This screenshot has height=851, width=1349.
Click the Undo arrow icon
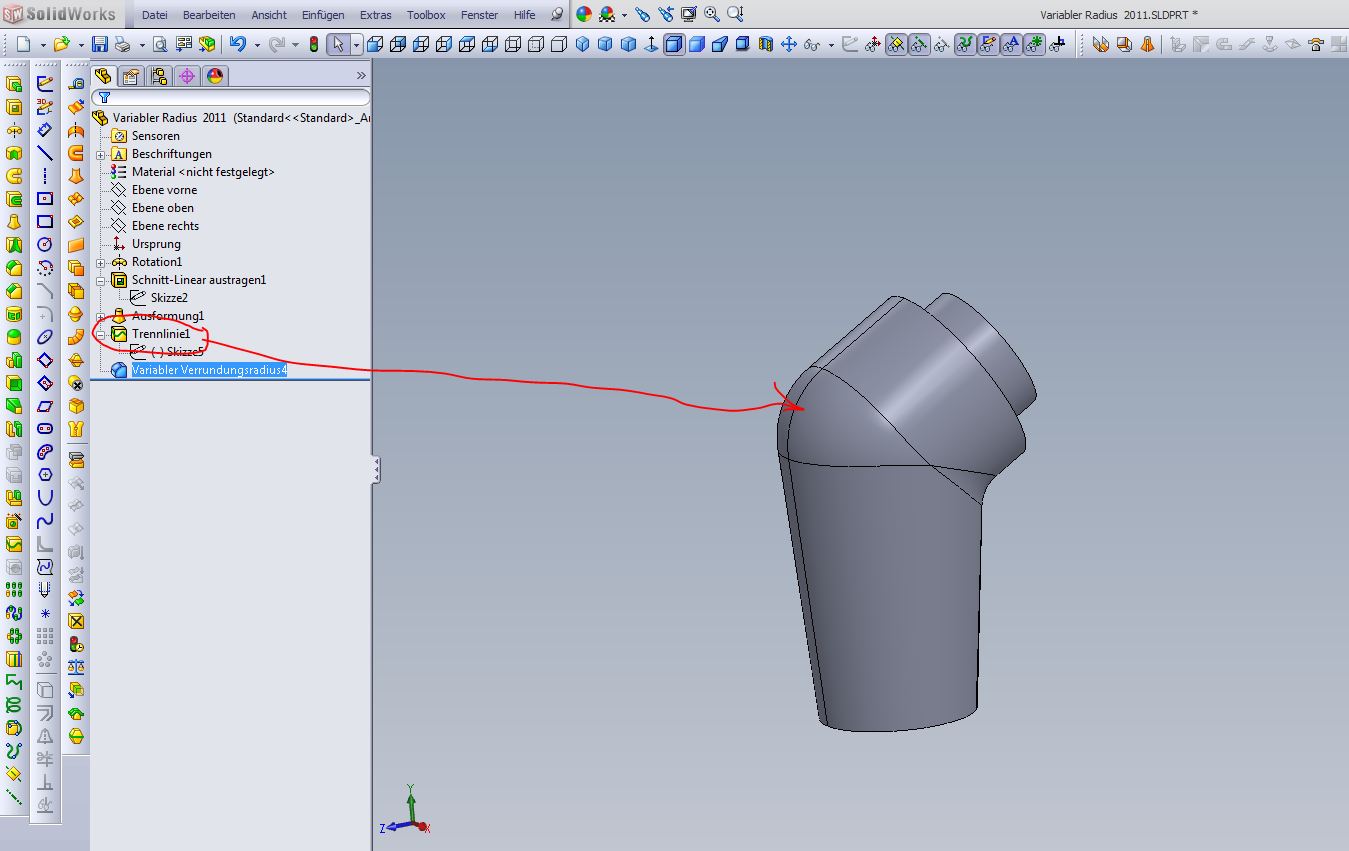coord(237,44)
